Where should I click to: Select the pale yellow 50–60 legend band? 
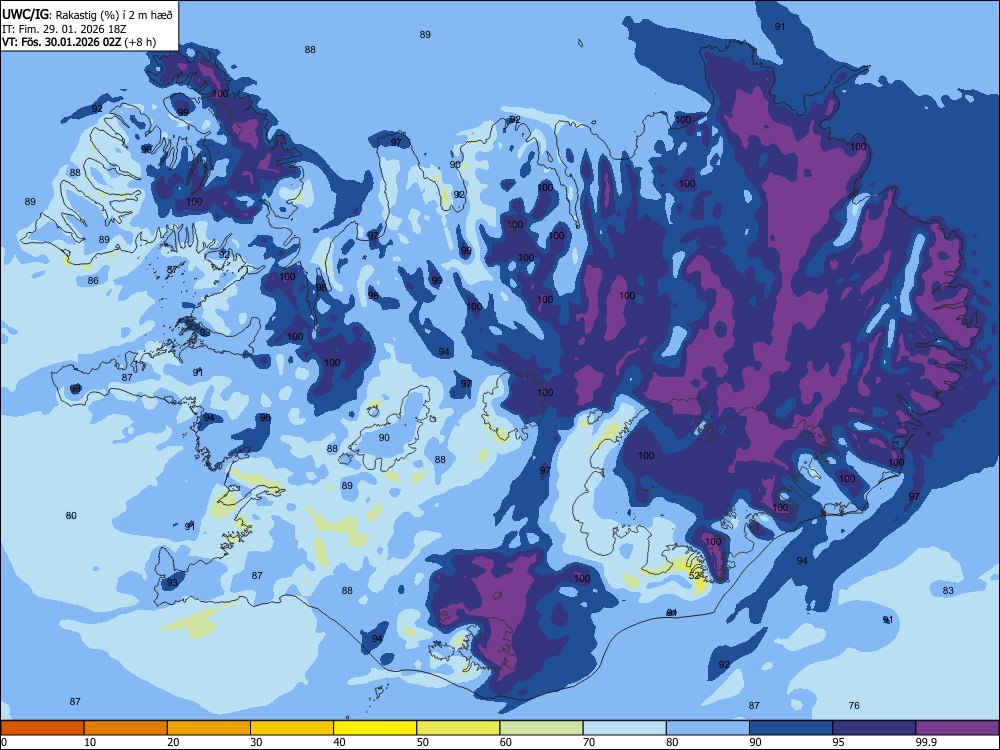(458, 728)
